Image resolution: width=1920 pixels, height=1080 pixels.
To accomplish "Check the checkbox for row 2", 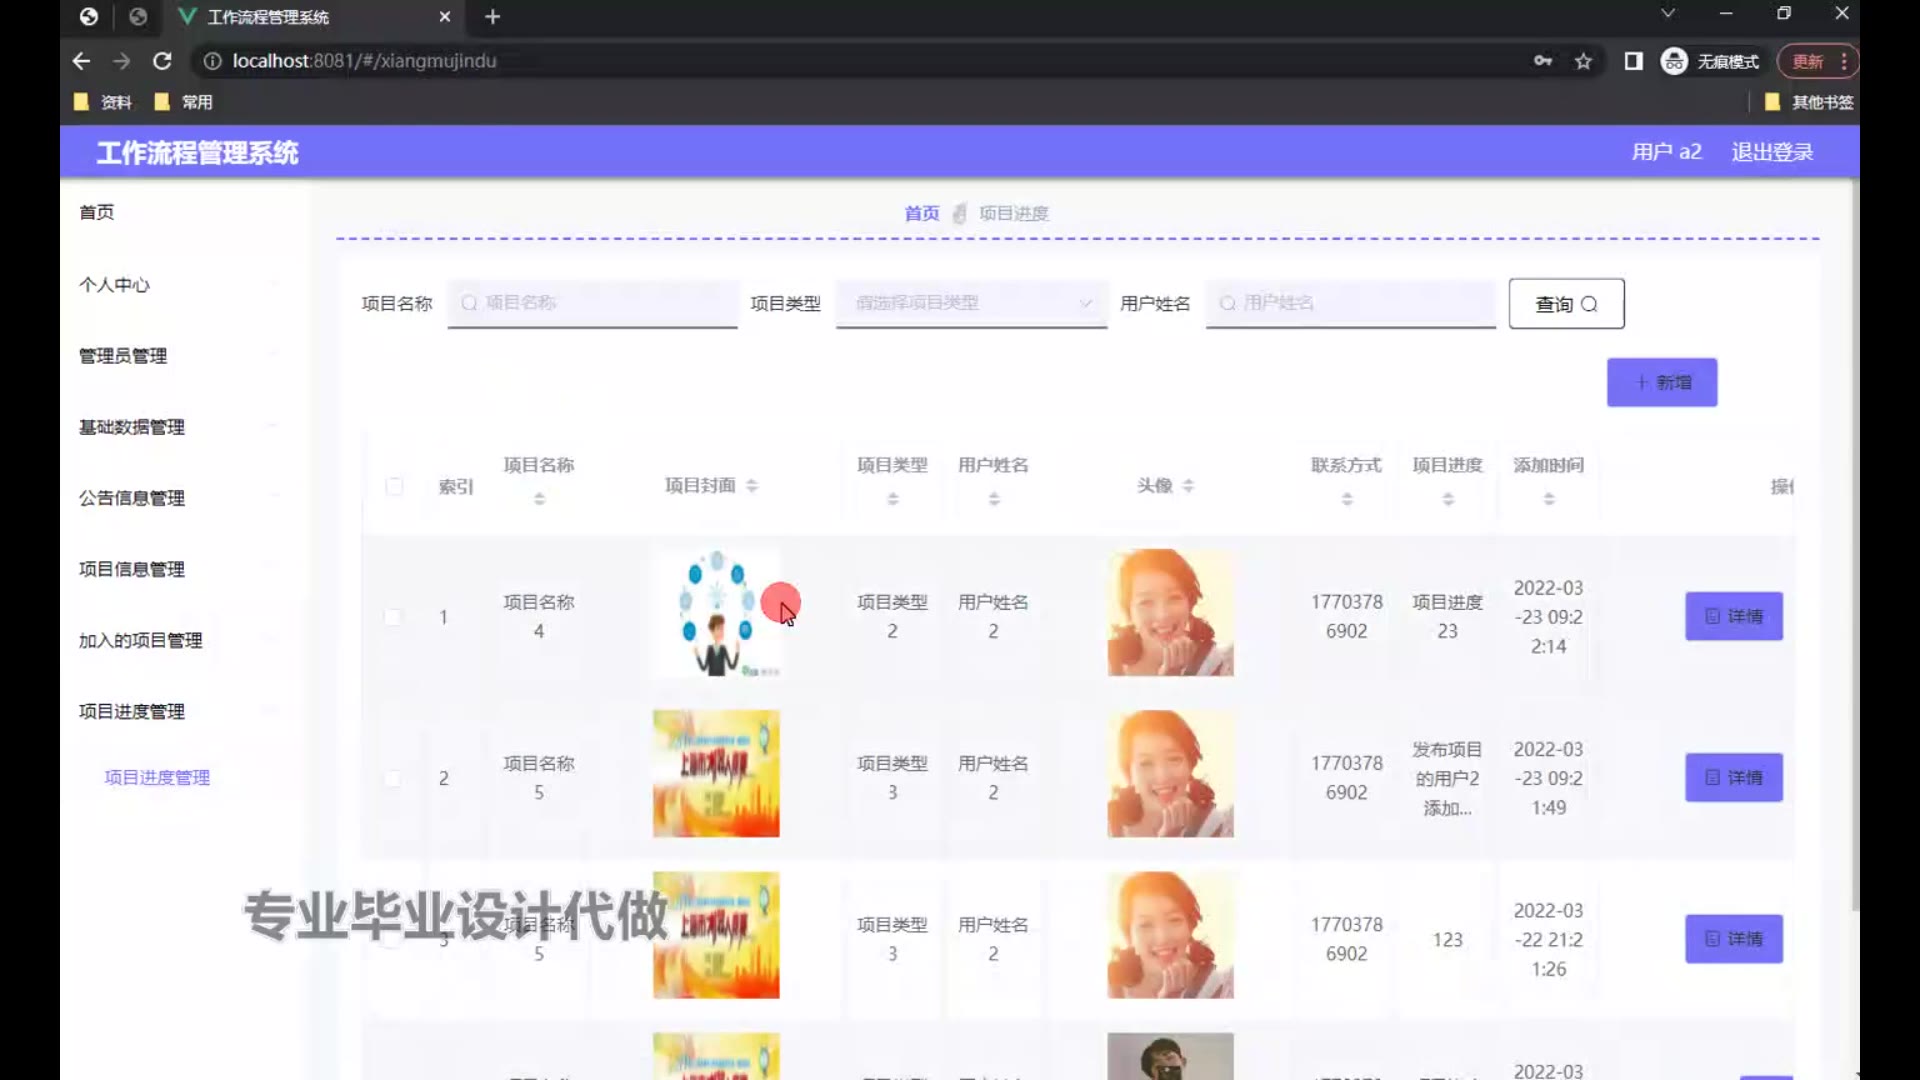I will [x=393, y=778].
